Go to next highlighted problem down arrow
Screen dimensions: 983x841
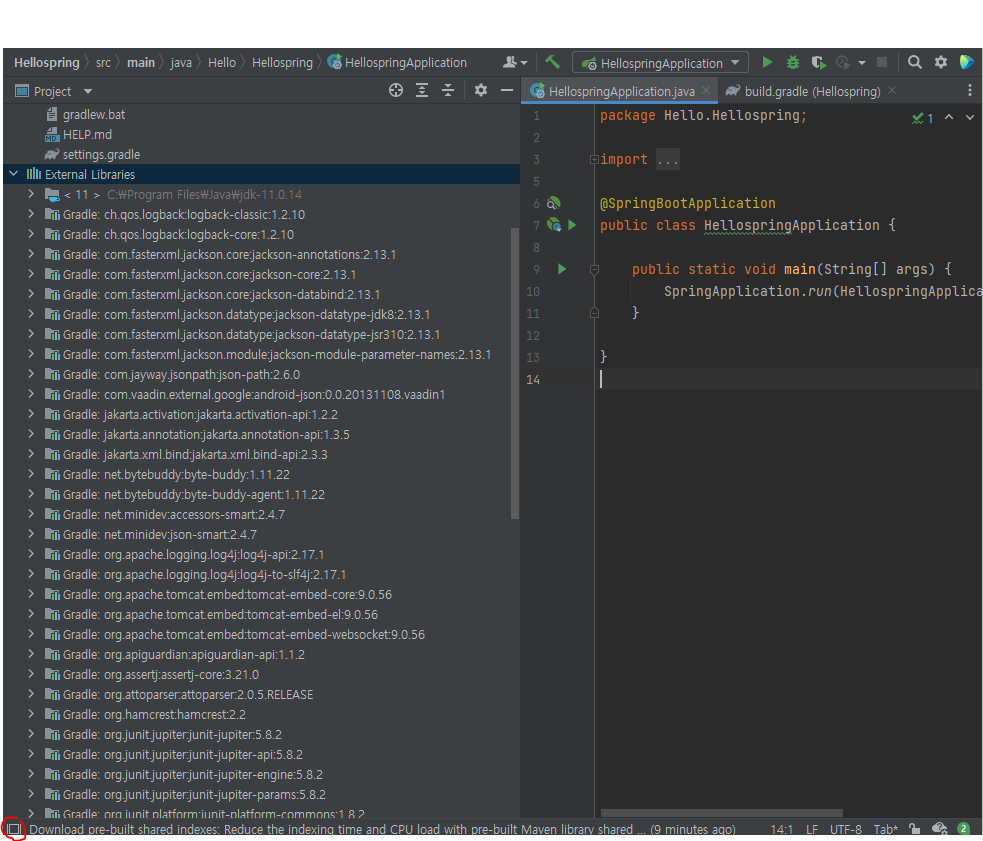tap(970, 117)
